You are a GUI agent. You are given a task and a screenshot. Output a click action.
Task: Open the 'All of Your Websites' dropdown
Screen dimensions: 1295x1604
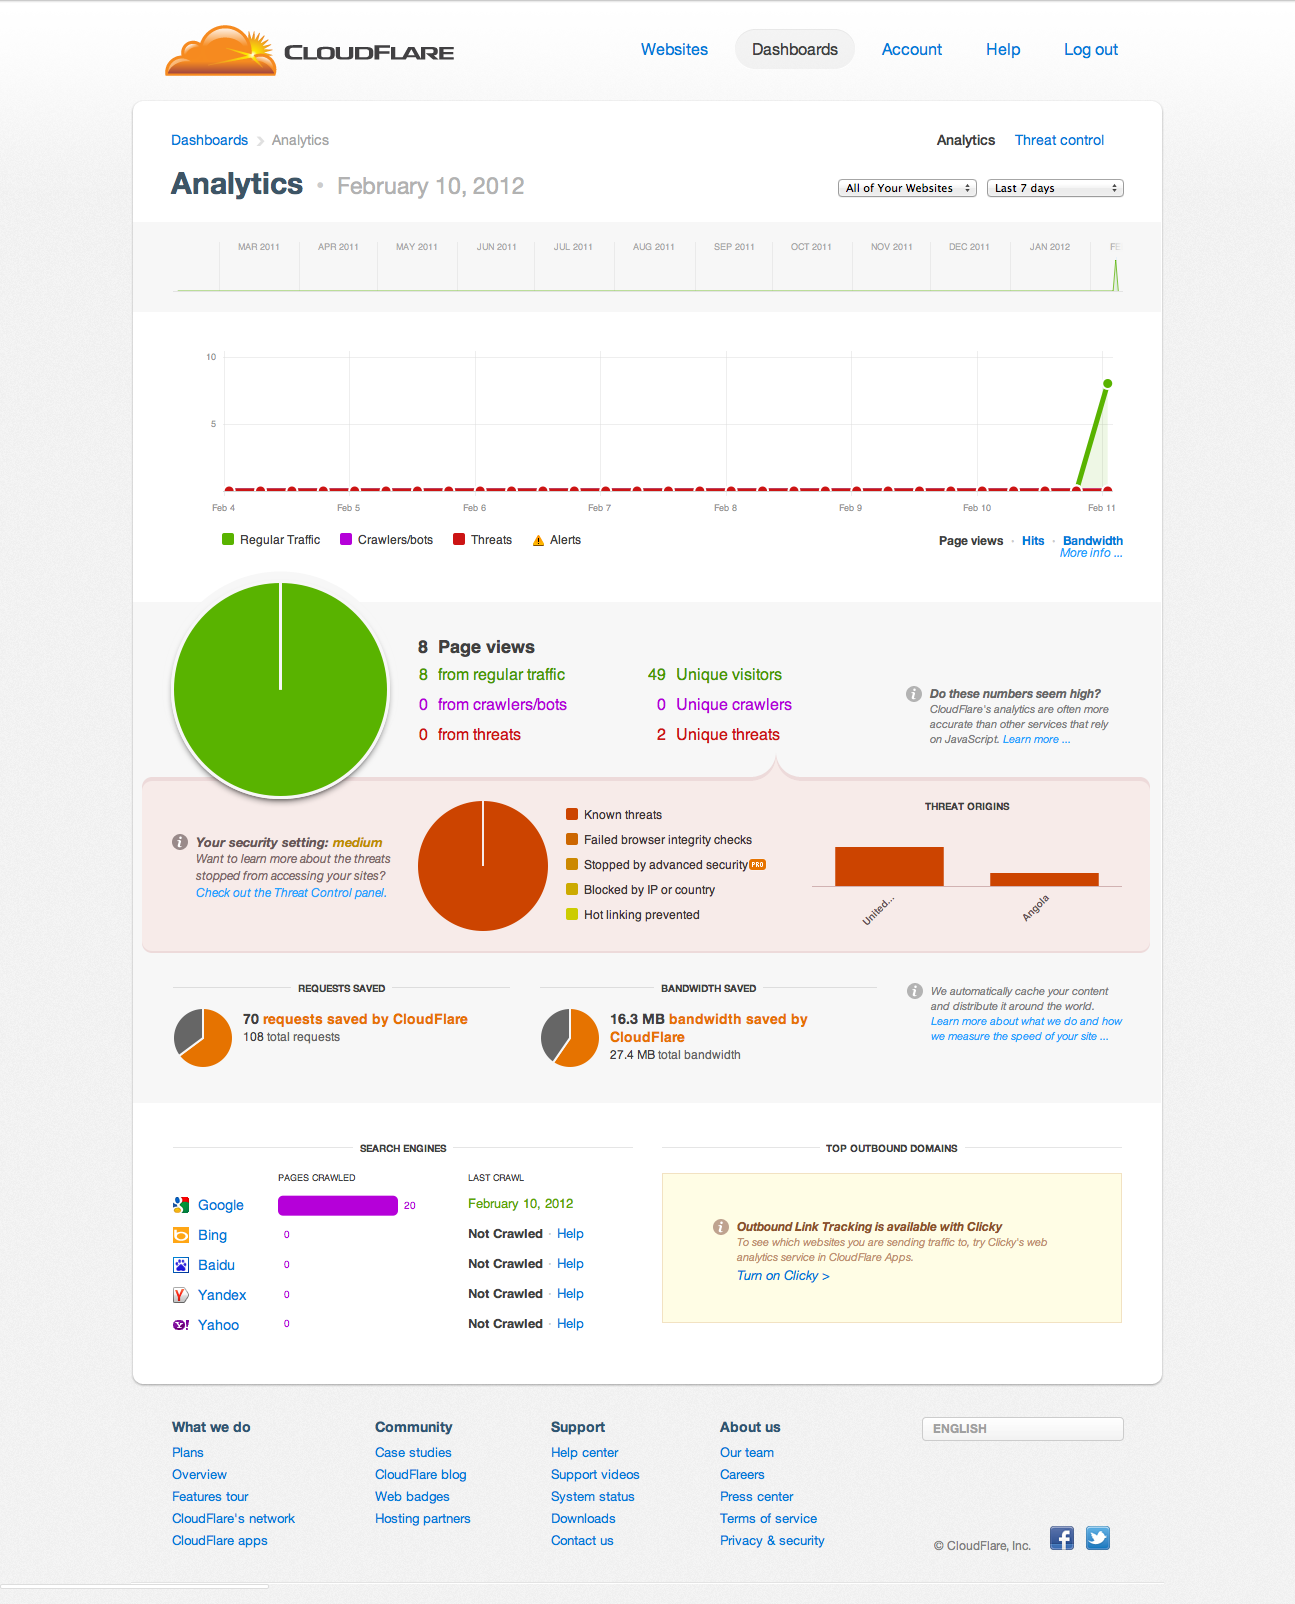[907, 188]
